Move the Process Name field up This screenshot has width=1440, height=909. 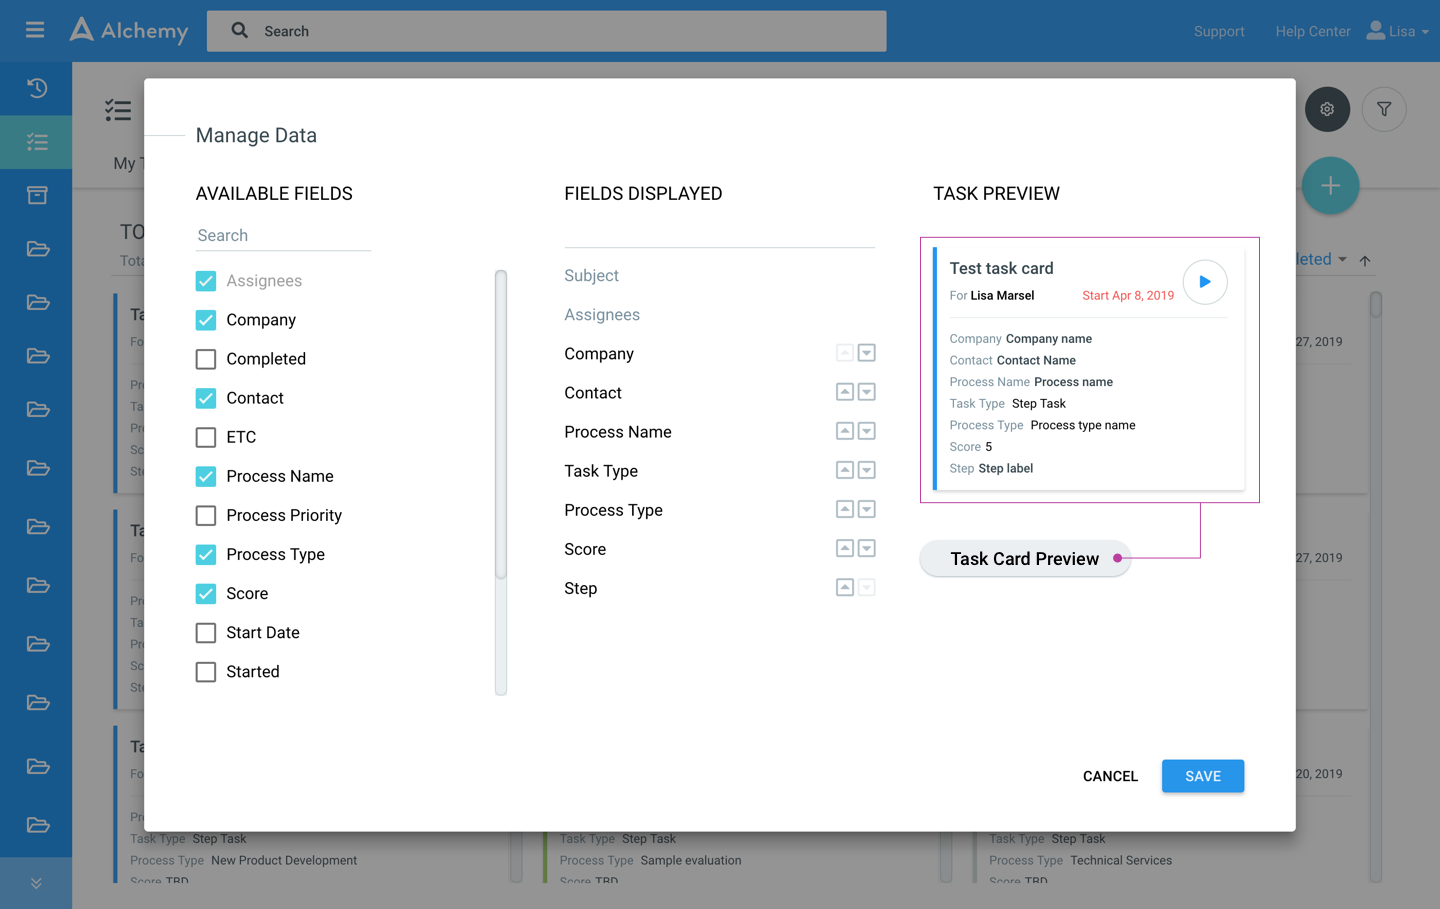click(x=845, y=431)
